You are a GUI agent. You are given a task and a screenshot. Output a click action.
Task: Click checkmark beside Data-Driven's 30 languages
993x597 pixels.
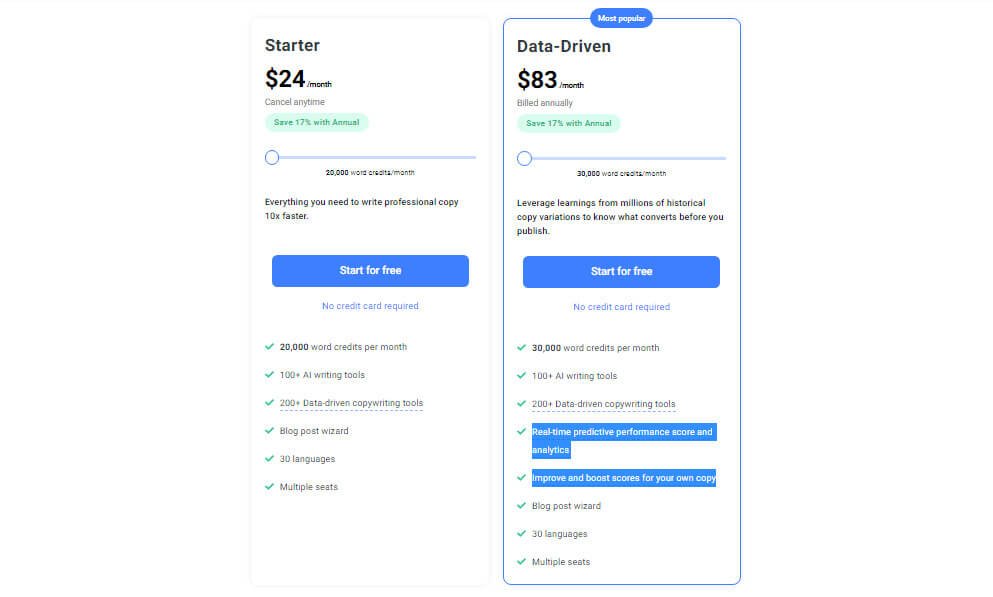521,534
